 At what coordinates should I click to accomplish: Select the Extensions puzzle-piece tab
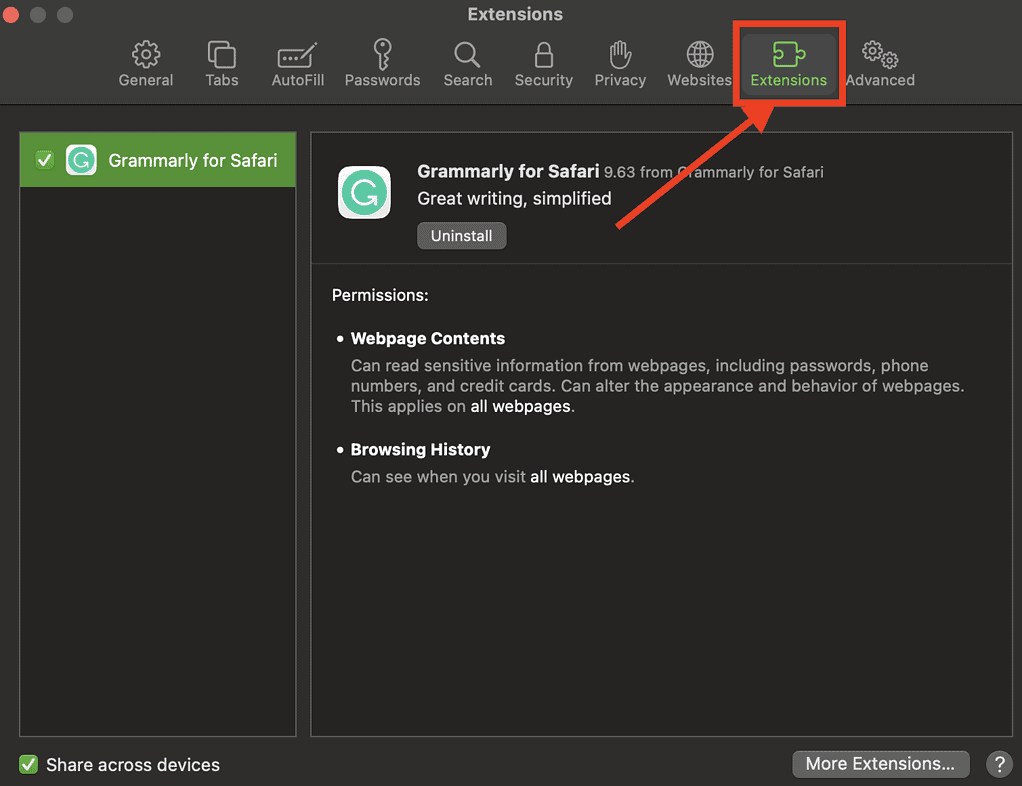click(x=789, y=64)
